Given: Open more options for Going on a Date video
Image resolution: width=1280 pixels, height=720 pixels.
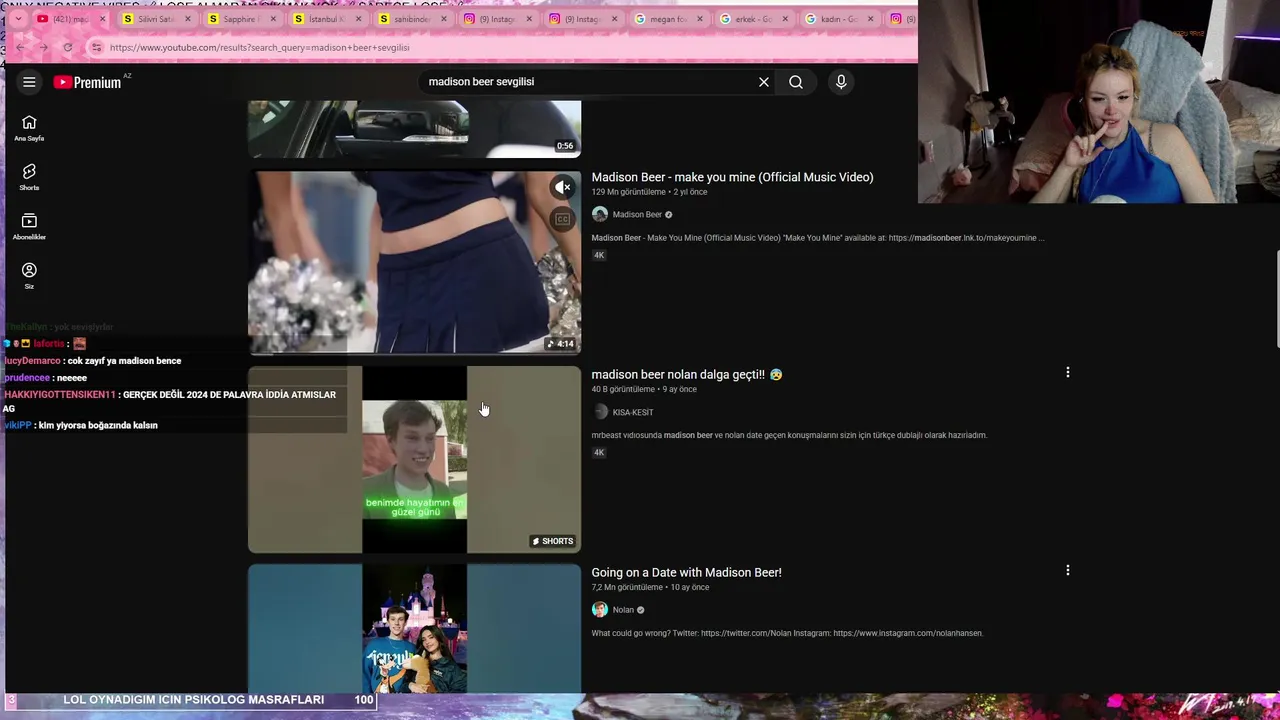Looking at the screenshot, I should click(x=1067, y=570).
